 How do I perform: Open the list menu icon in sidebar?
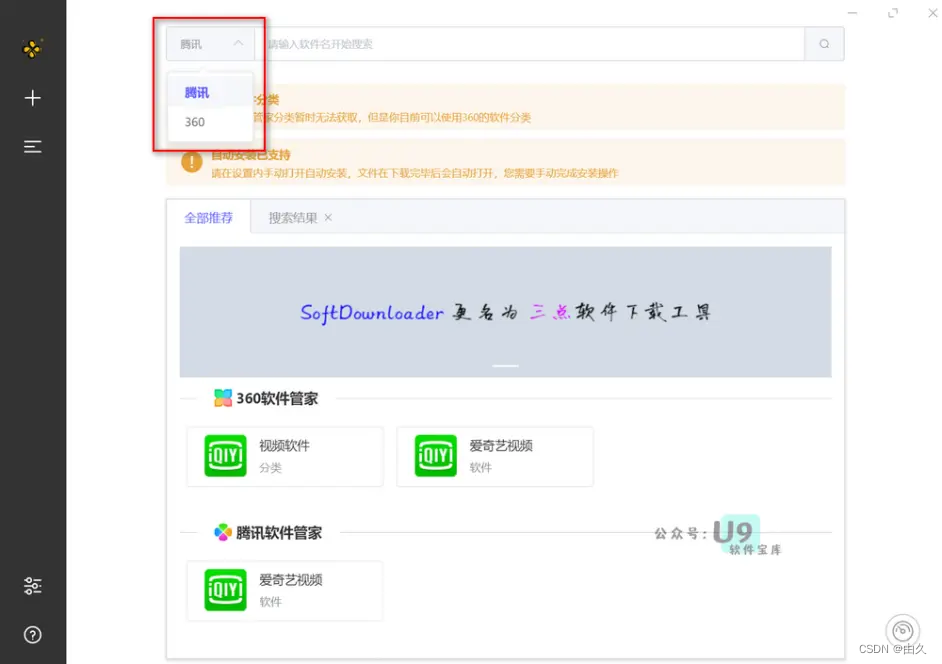32,147
